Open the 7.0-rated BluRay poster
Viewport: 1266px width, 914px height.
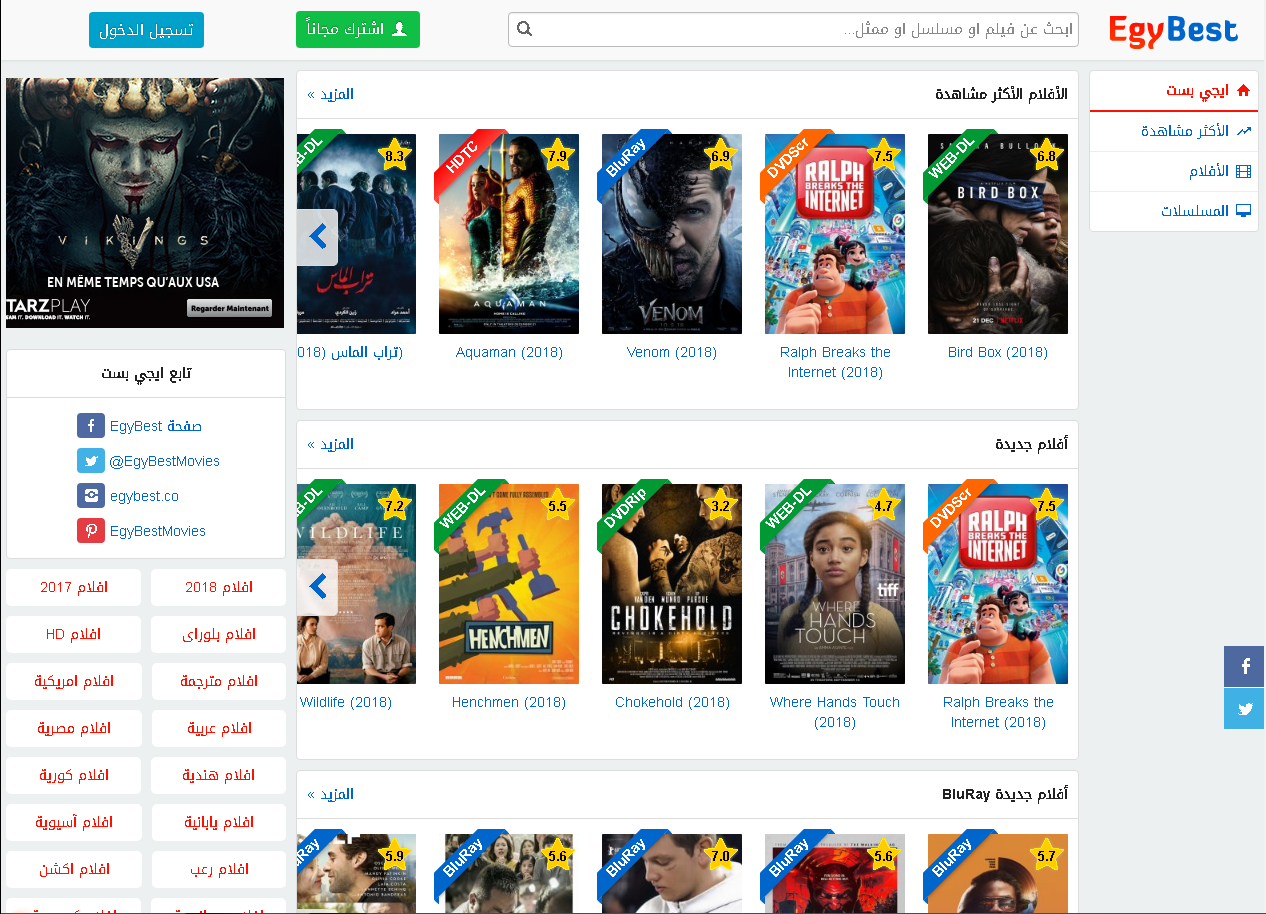pos(672,872)
